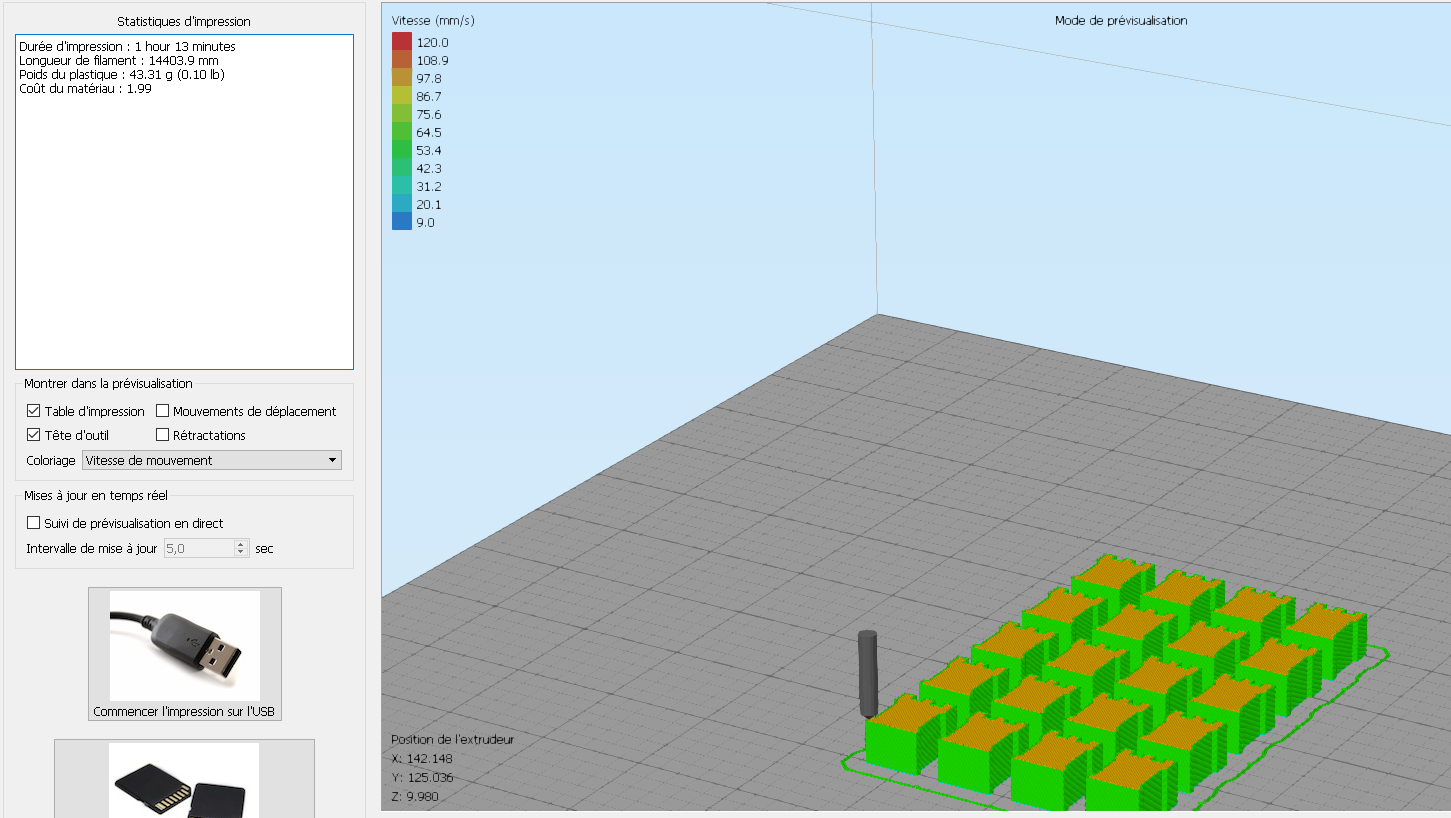Image resolution: width=1451 pixels, height=818 pixels.
Task: Toggle the Table d'impression checkbox
Action: click(34, 411)
